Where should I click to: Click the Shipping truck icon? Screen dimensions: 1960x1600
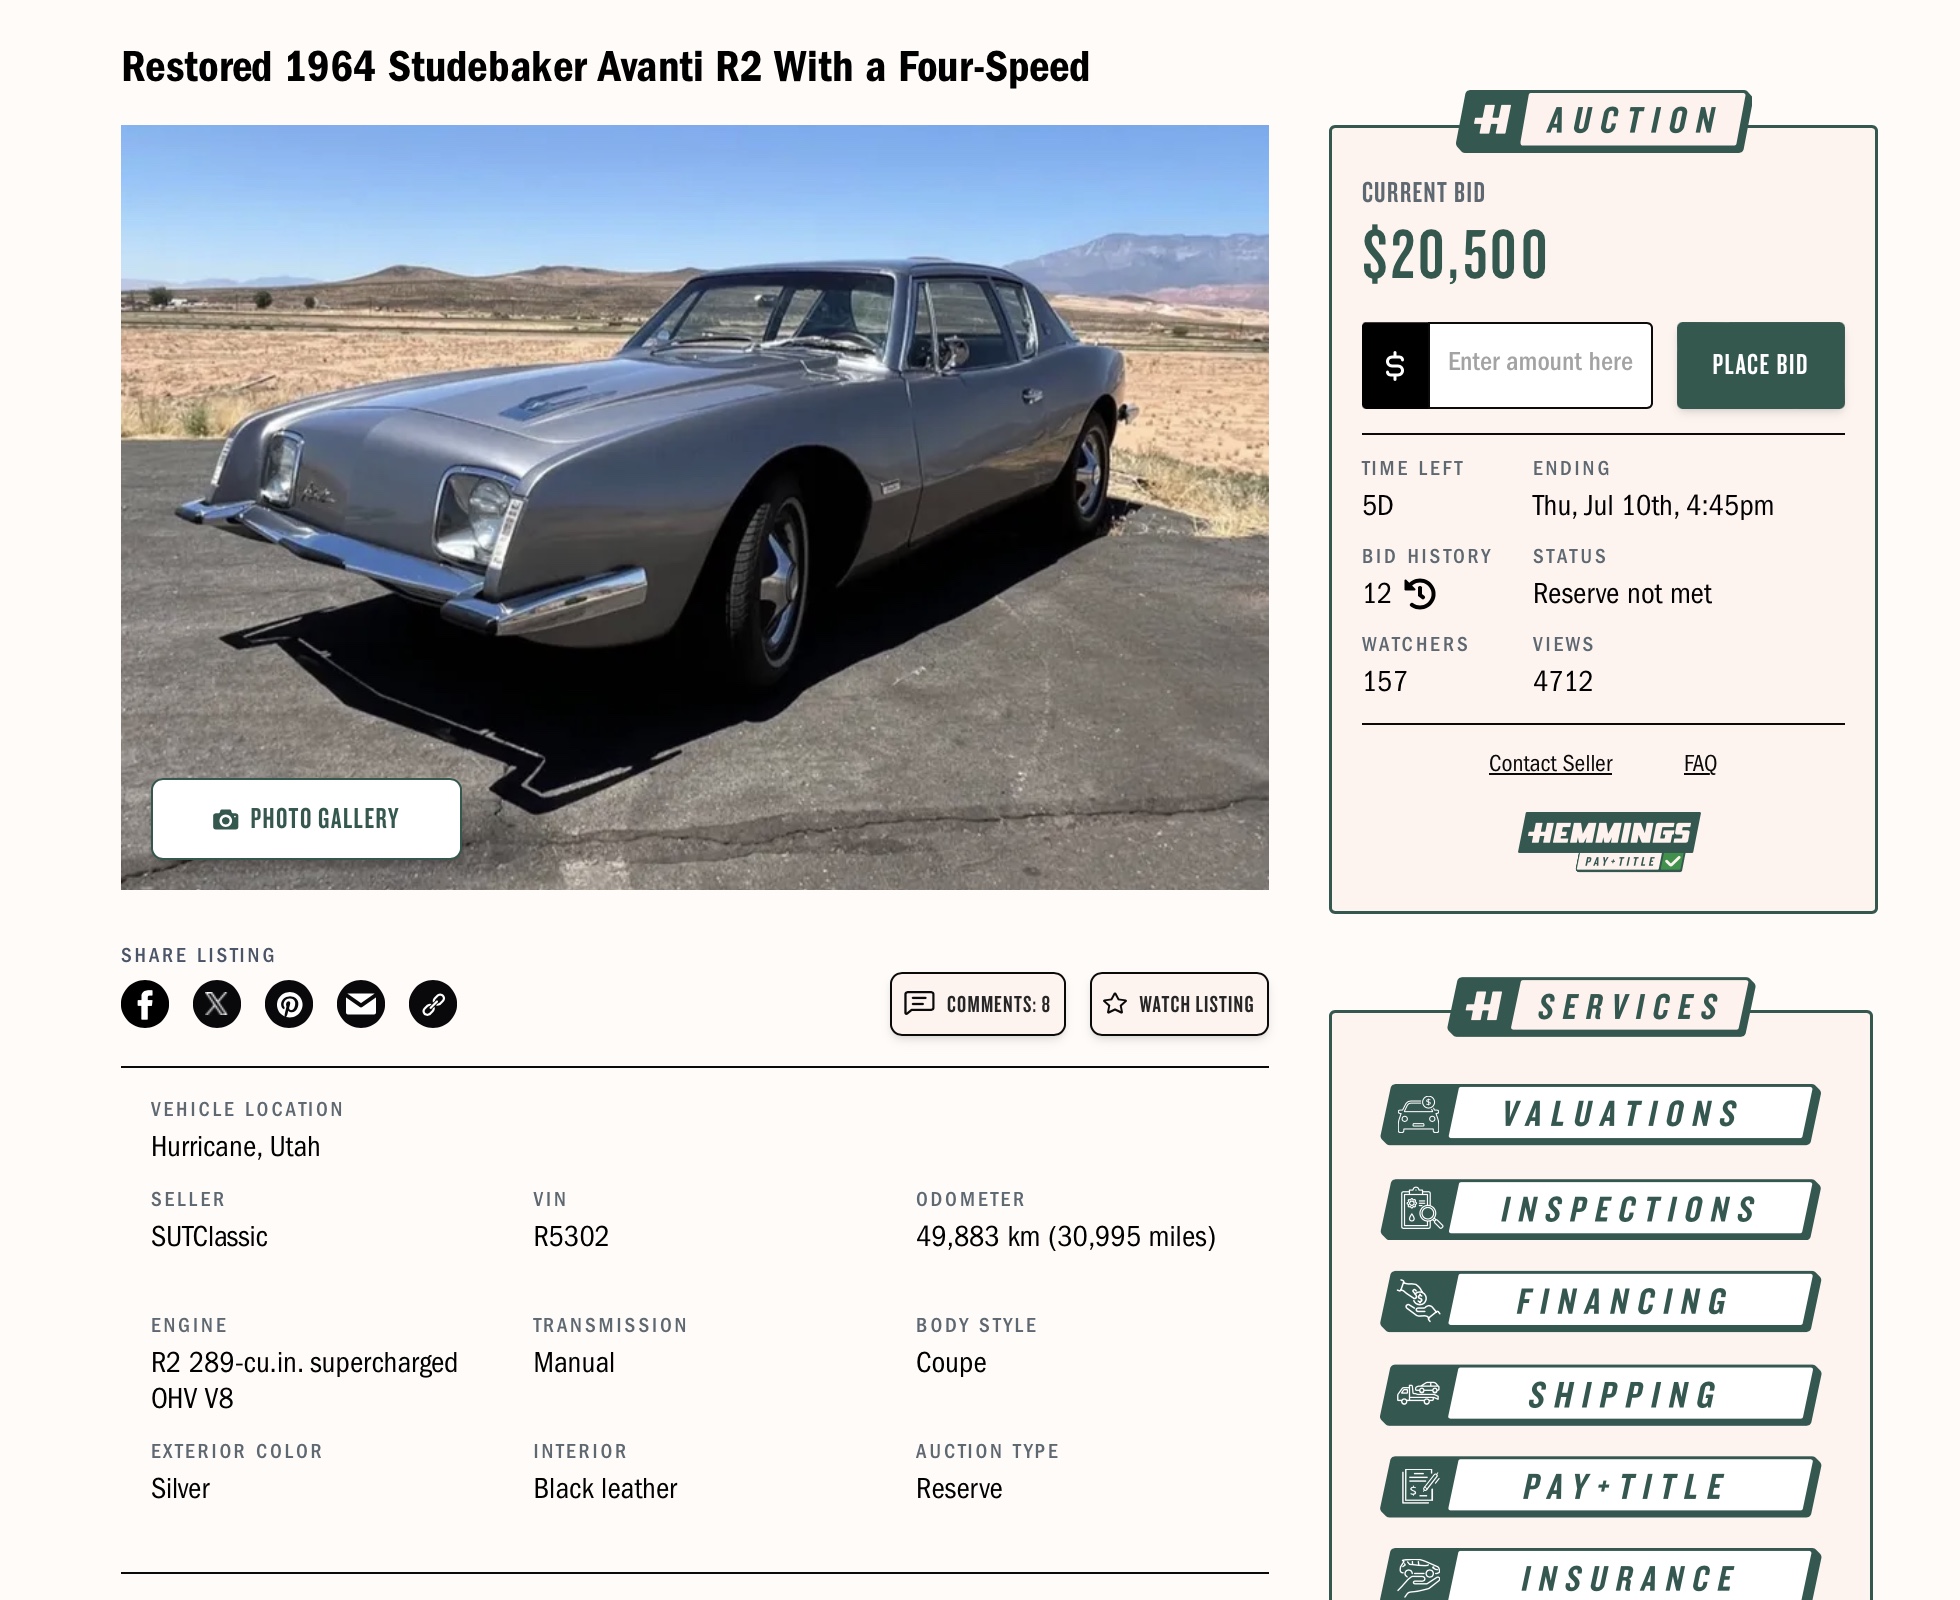(x=1418, y=1393)
